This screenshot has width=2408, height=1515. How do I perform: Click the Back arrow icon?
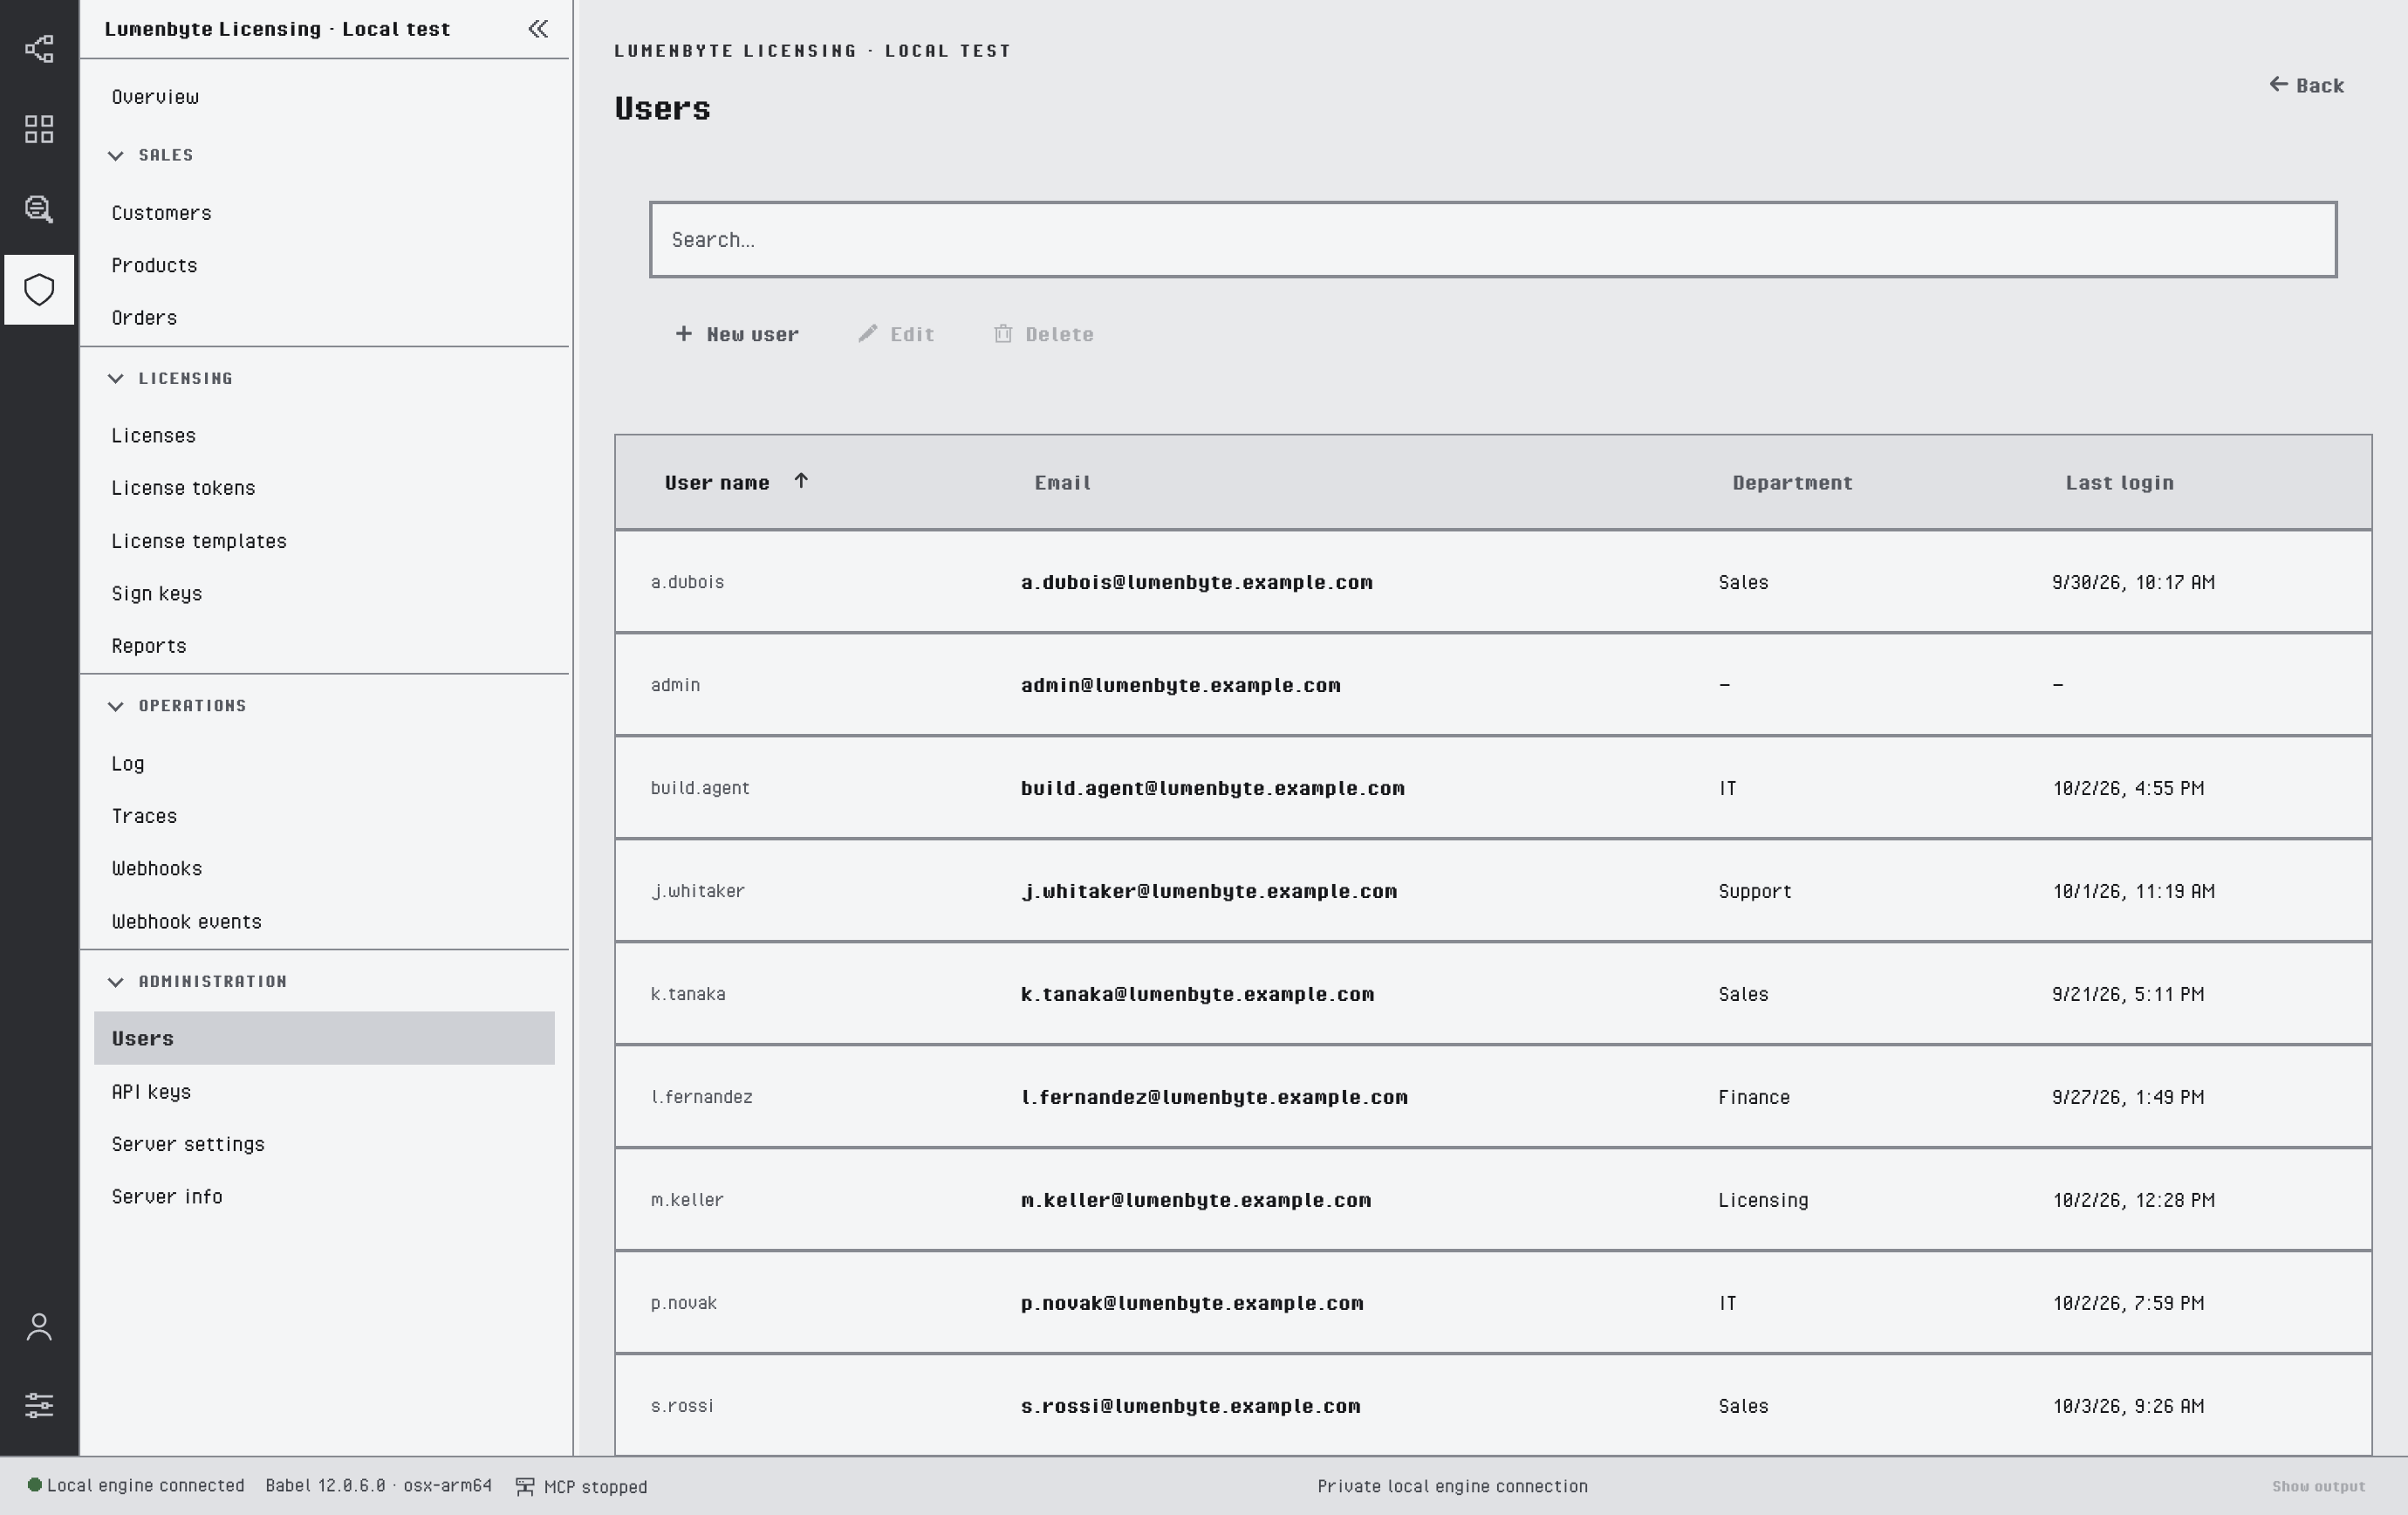[2279, 84]
